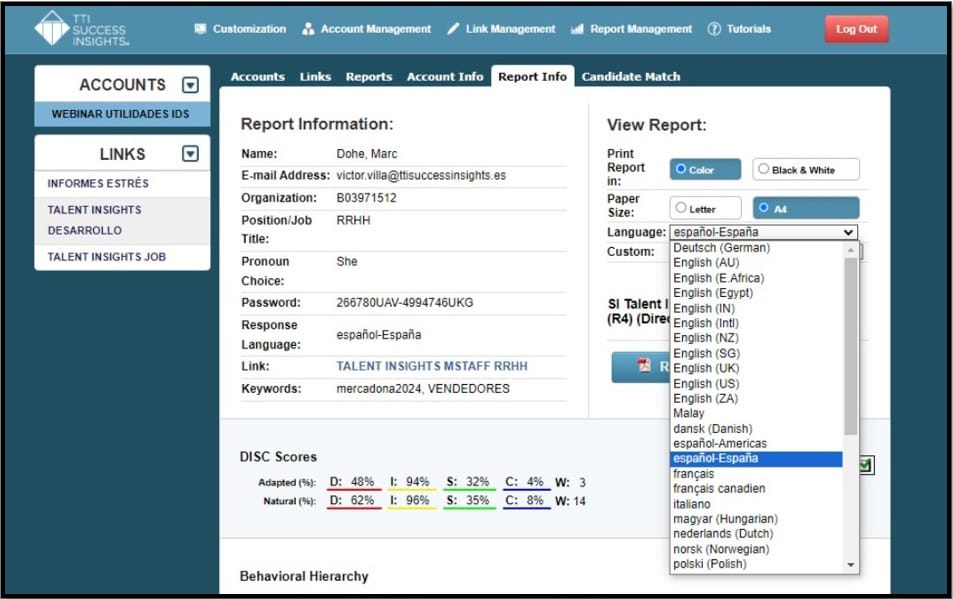Open the Account Info tab
The width and height of the screenshot is (953, 599).
[x=445, y=77]
